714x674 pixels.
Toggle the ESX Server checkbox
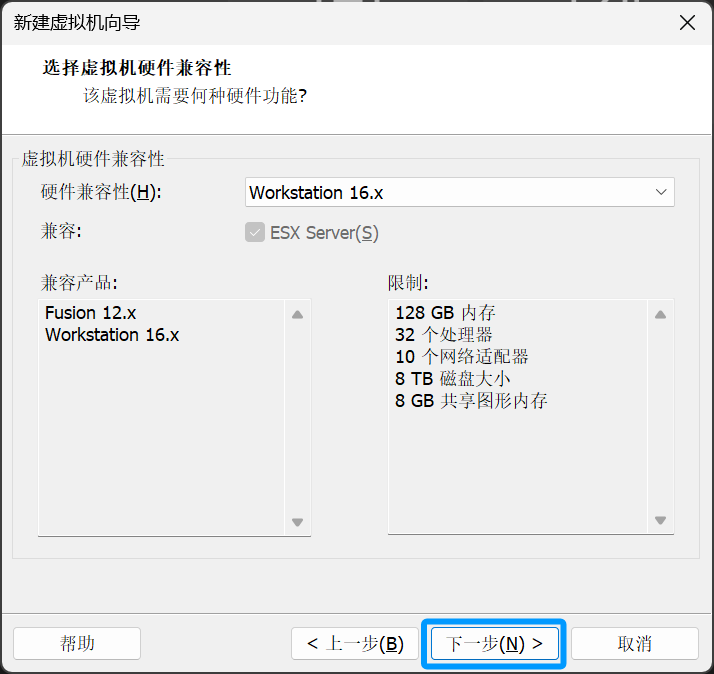(255, 232)
